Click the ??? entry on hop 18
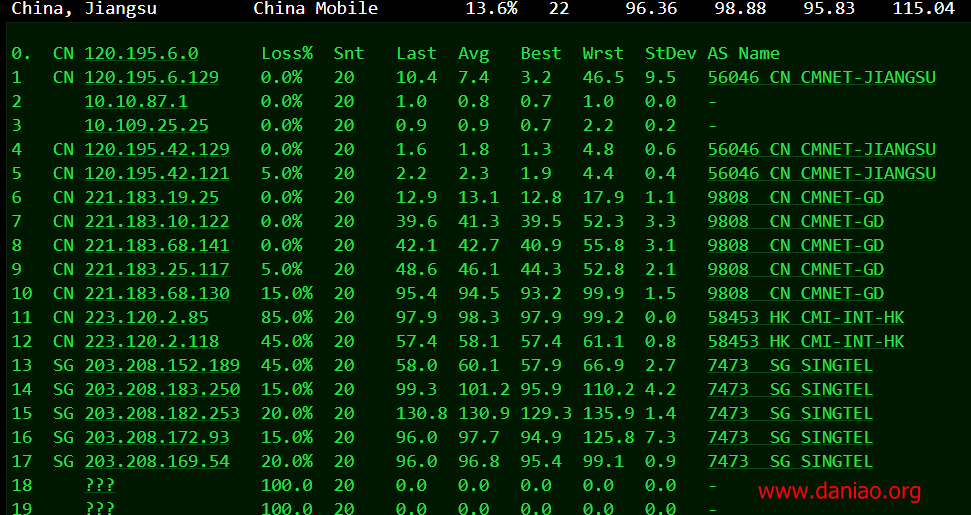This screenshot has width=971, height=515. point(100,485)
